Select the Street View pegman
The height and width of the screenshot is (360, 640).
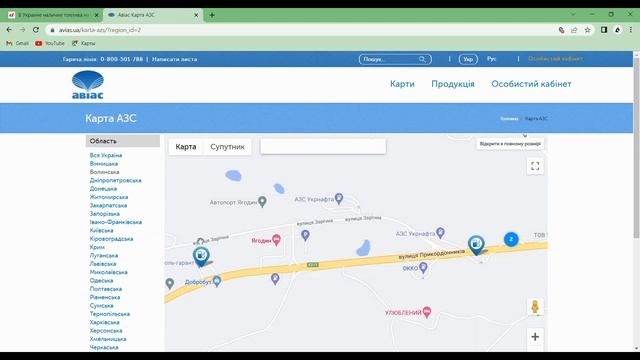pyautogui.click(x=535, y=307)
